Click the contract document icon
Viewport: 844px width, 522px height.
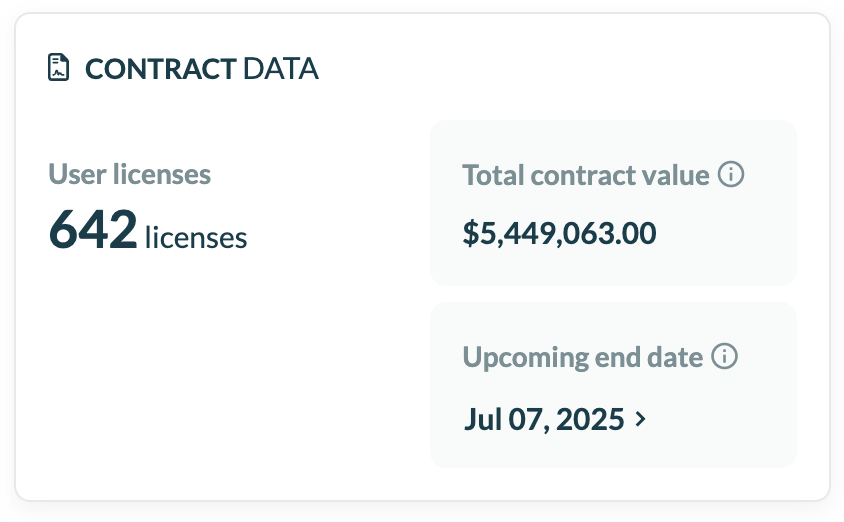click(x=59, y=69)
